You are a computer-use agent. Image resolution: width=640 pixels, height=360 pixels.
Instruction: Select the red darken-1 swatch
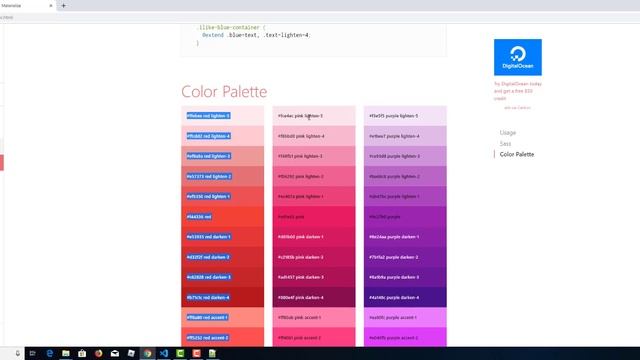click(222, 237)
